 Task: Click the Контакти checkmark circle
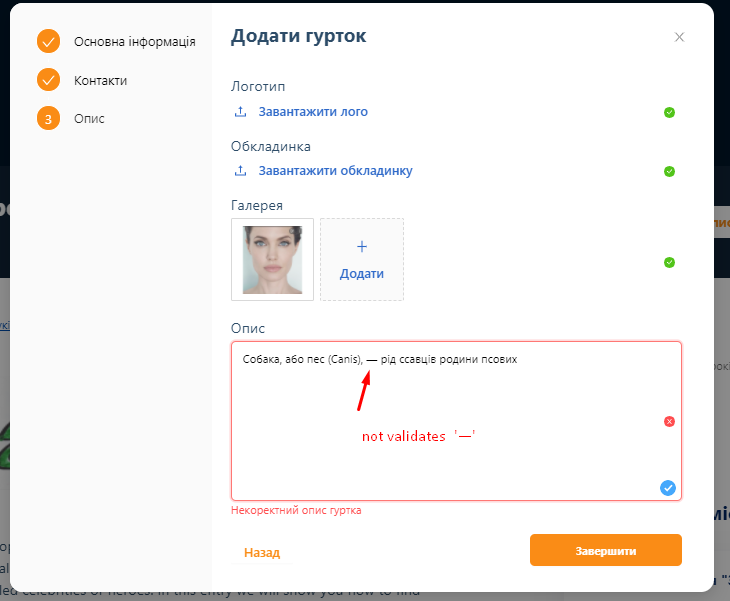coord(48,80)
